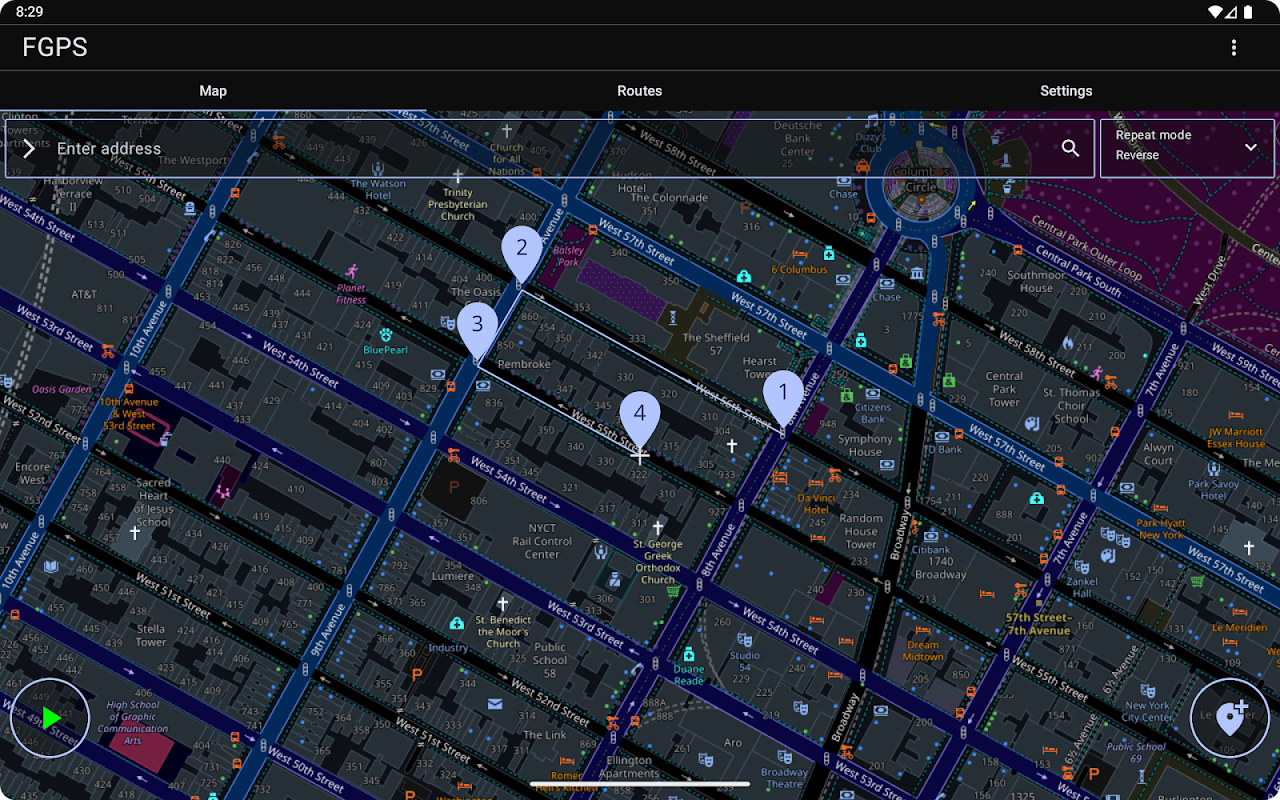
Task: Tap the Southmoor House label
Action: point(1036,282)
